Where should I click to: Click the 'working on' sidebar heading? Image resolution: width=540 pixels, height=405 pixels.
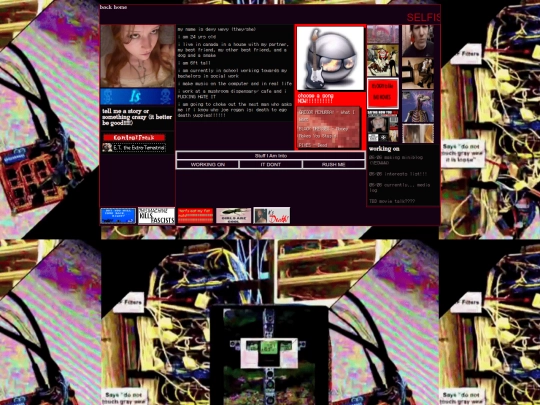pyautogui.click(x=384, y=149)
